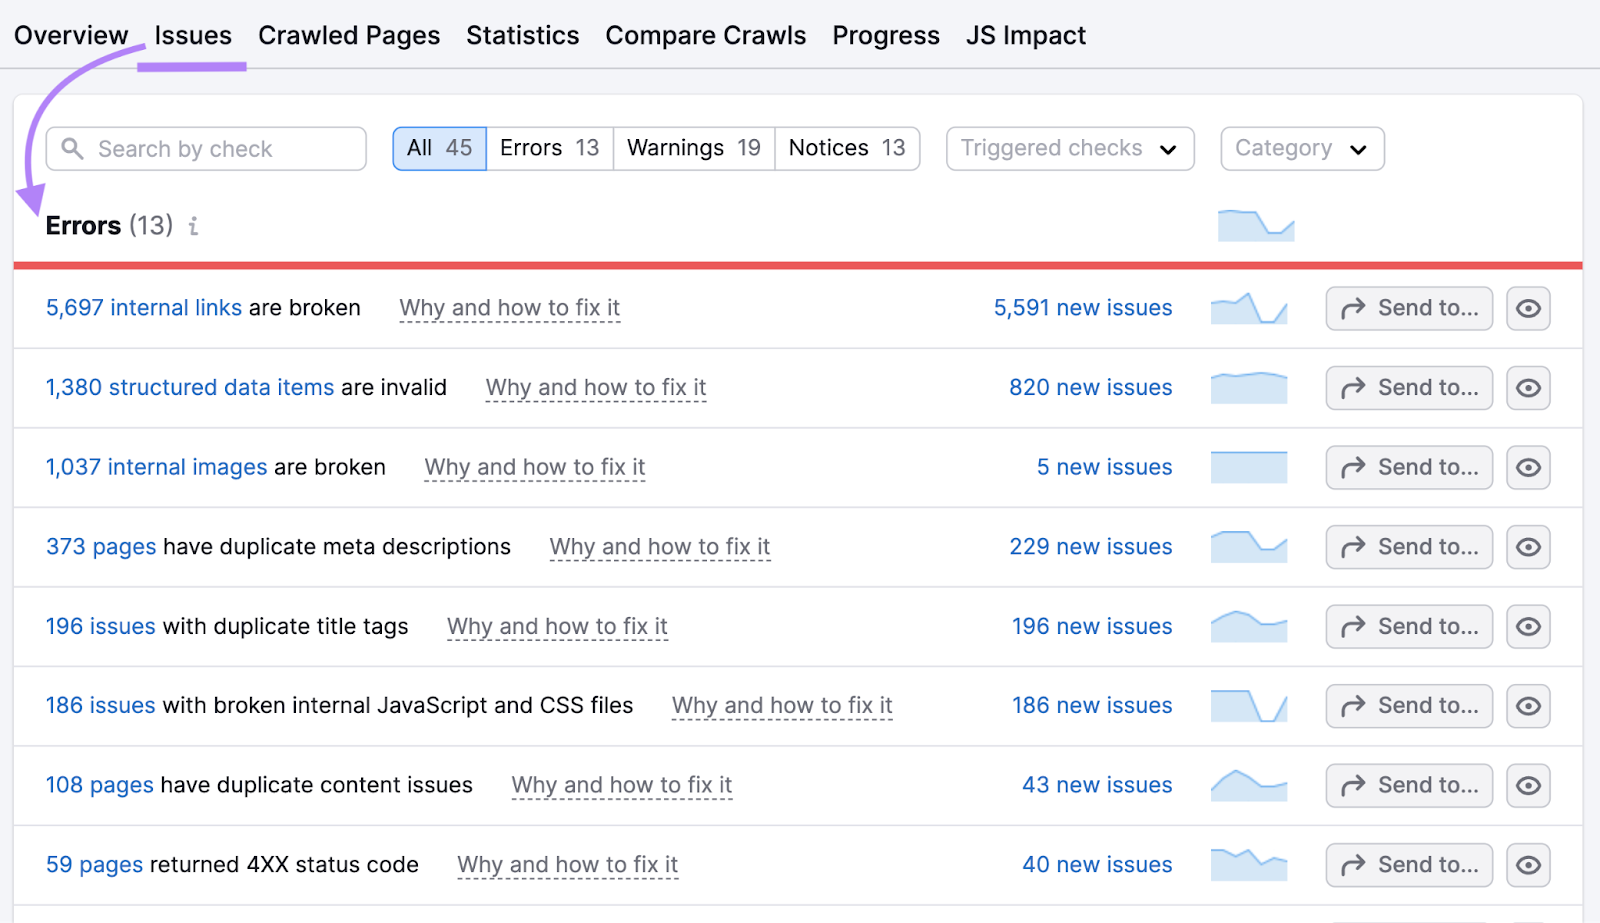This screenshot has width=1600, height=923.
Task: Open trend chart for broken internal links
Action: 1249,308
